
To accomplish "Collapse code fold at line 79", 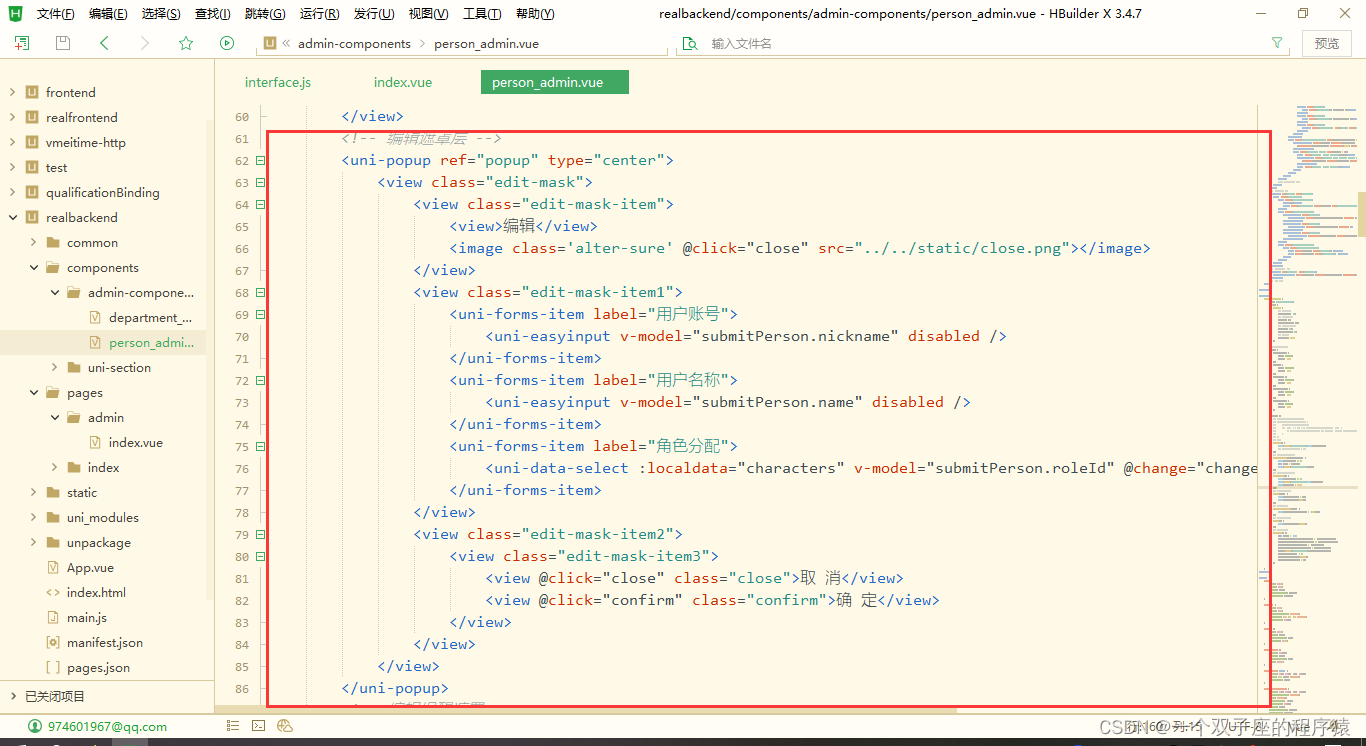I will tap(261, 535).
